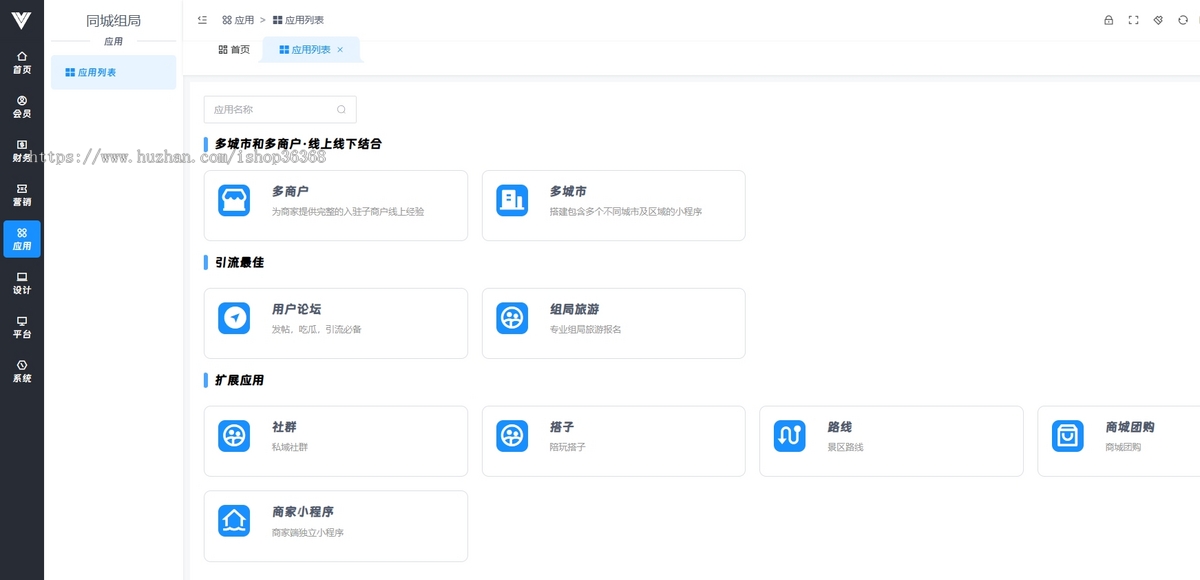The image size is (1200, 580).
Task: Click description 景区路线
Action: point(845,447)
